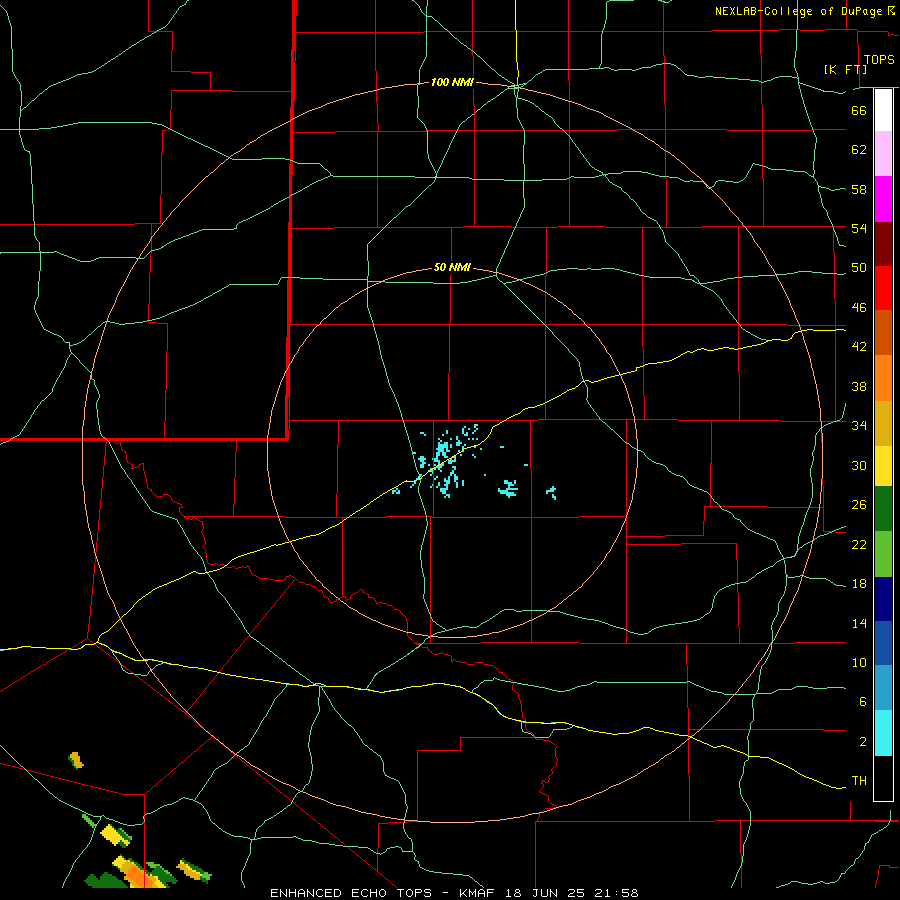Screen dimensions: 900x900
Task: Click the legend value 42
Action: 859,346
